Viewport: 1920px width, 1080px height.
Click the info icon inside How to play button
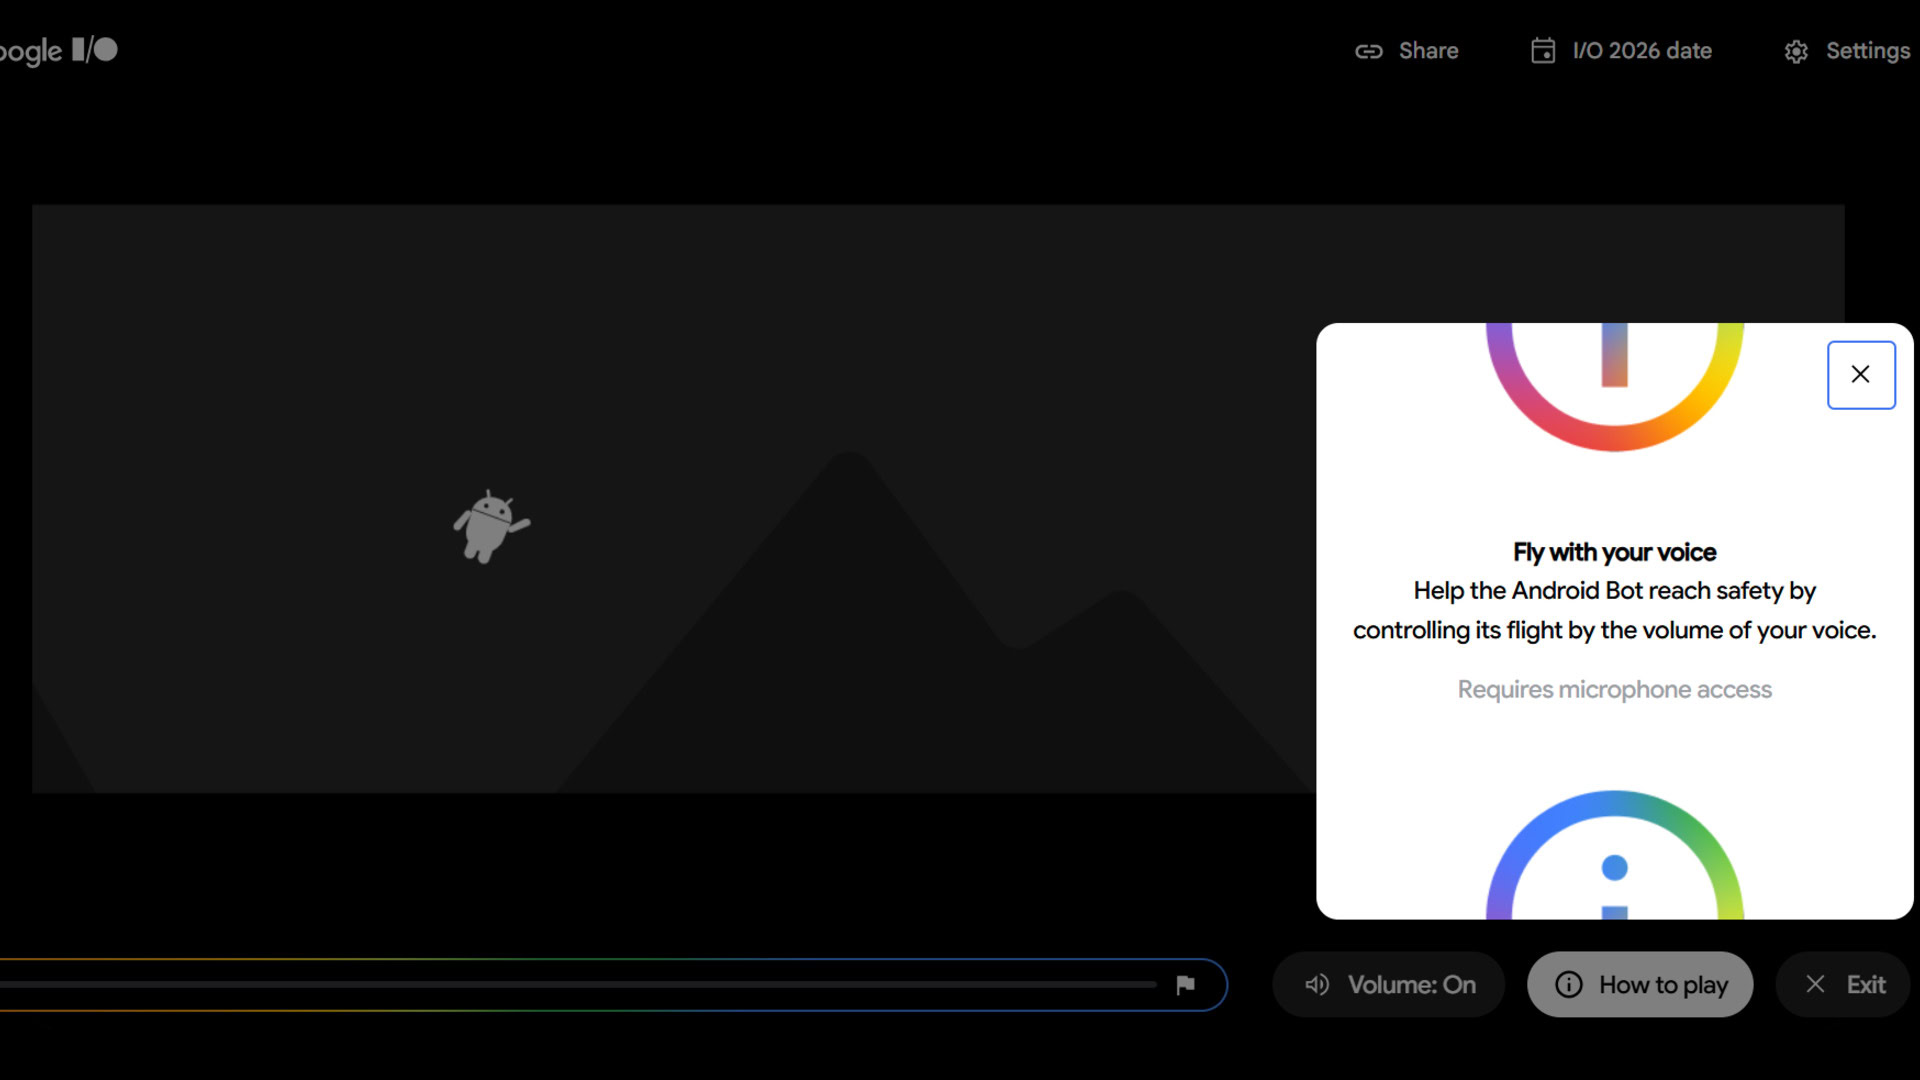coord(1568,984)
